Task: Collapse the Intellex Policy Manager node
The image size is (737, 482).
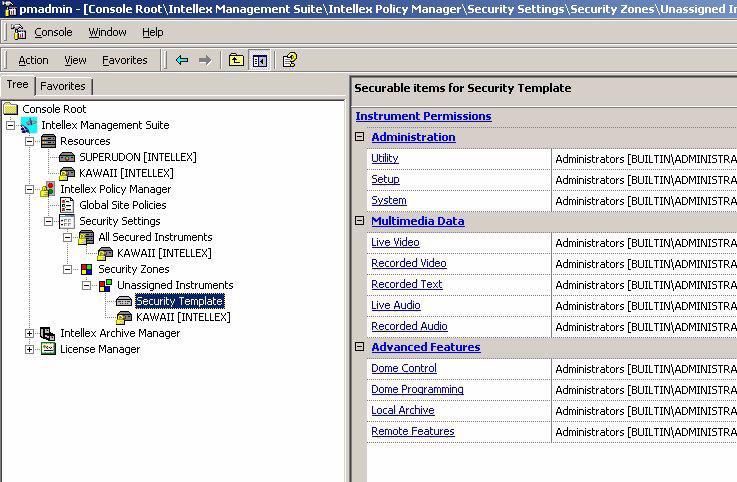Action: [29, 189]
